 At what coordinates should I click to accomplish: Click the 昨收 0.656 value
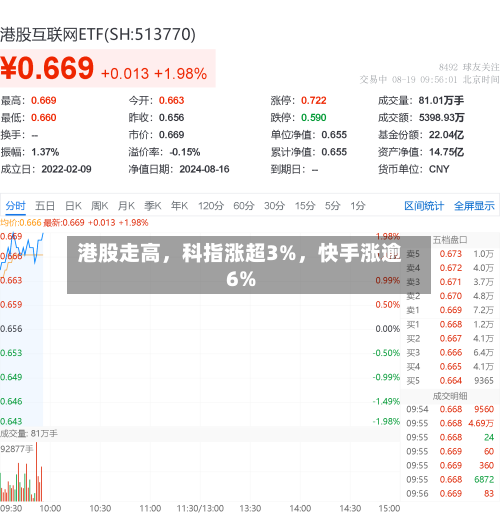171,118
